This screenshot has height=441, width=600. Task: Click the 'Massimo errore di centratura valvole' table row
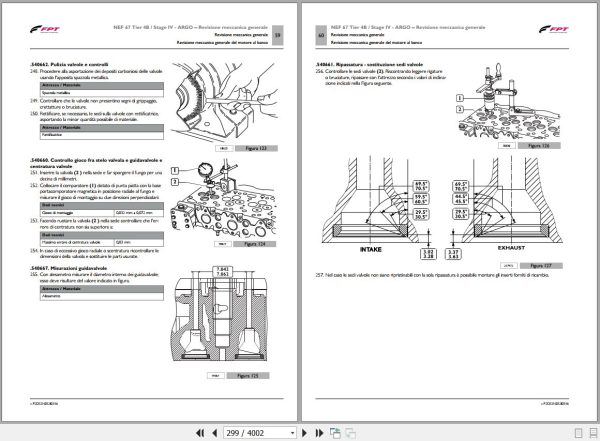(102, 242)
